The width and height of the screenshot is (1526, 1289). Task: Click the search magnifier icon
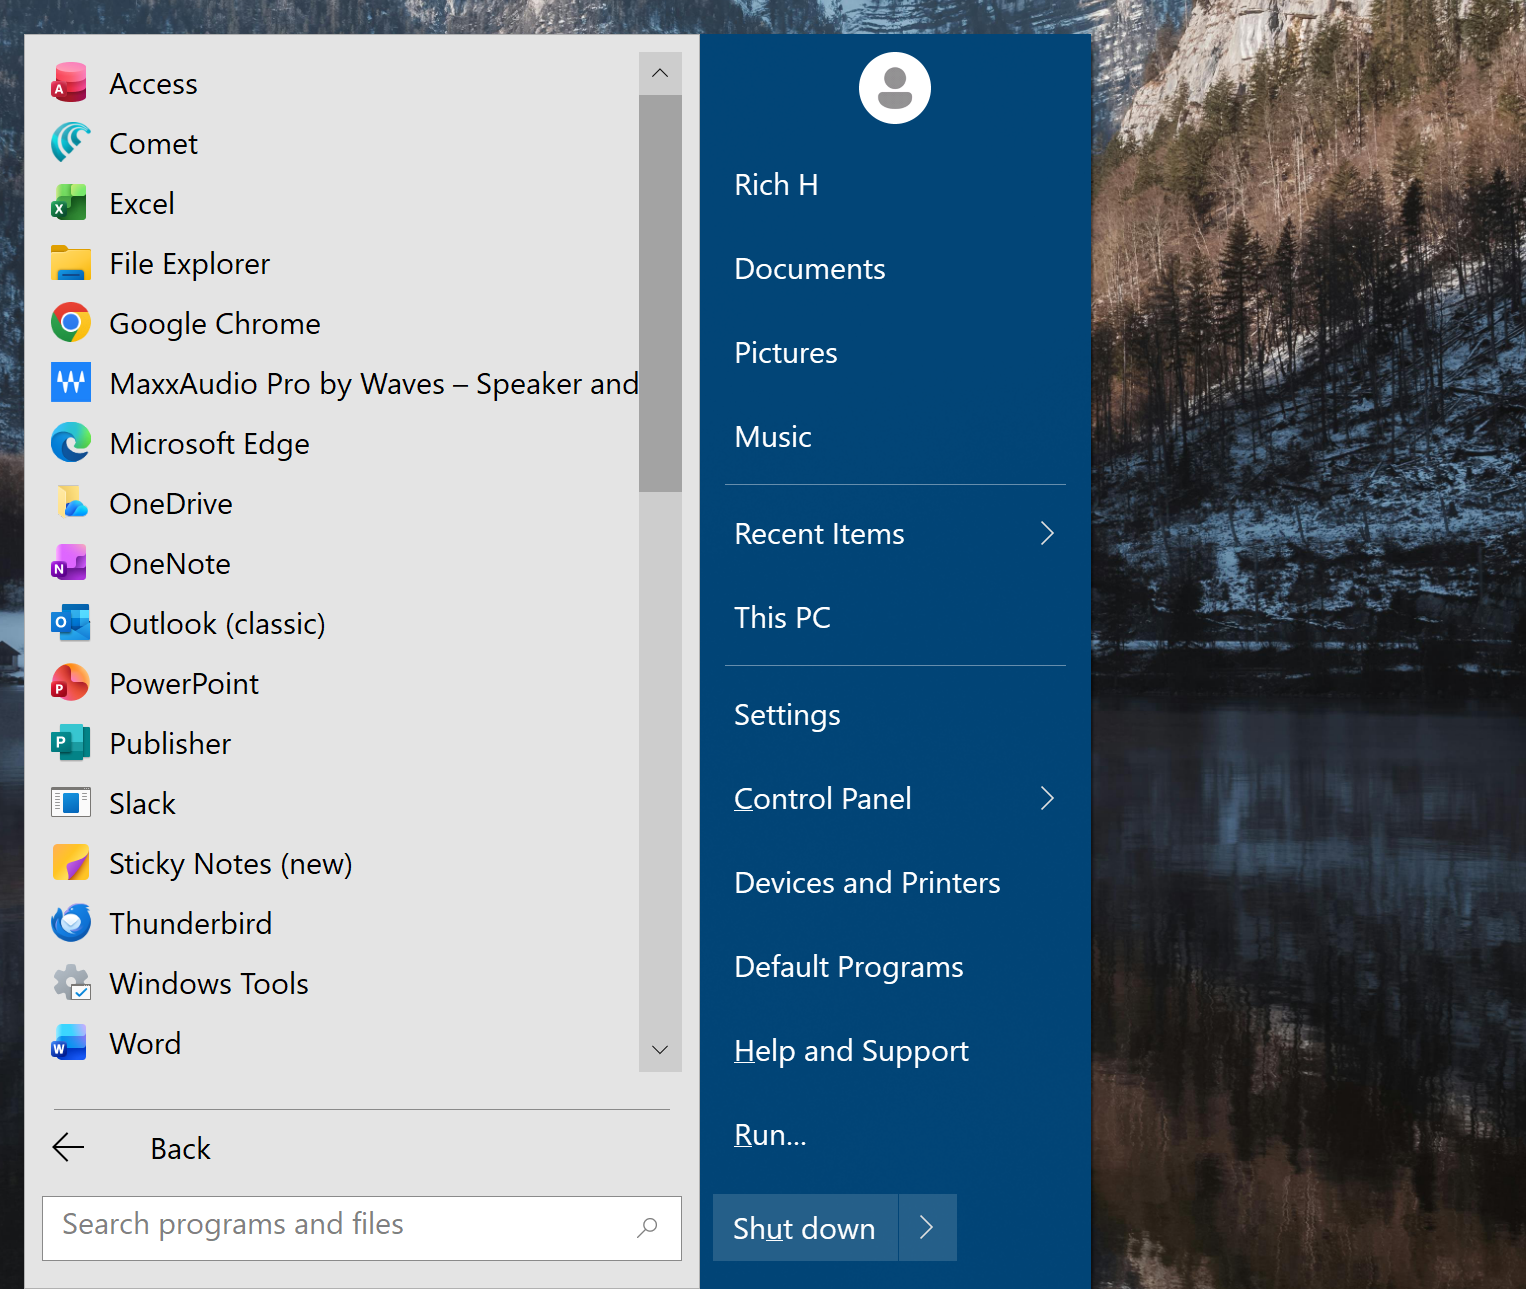[648, 1226]
